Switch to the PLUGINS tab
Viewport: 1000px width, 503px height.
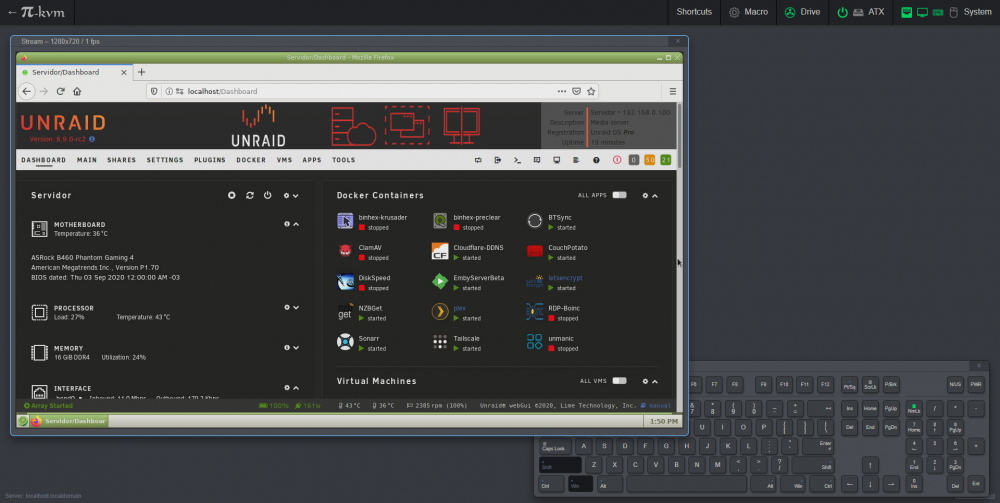click(210, 160)
